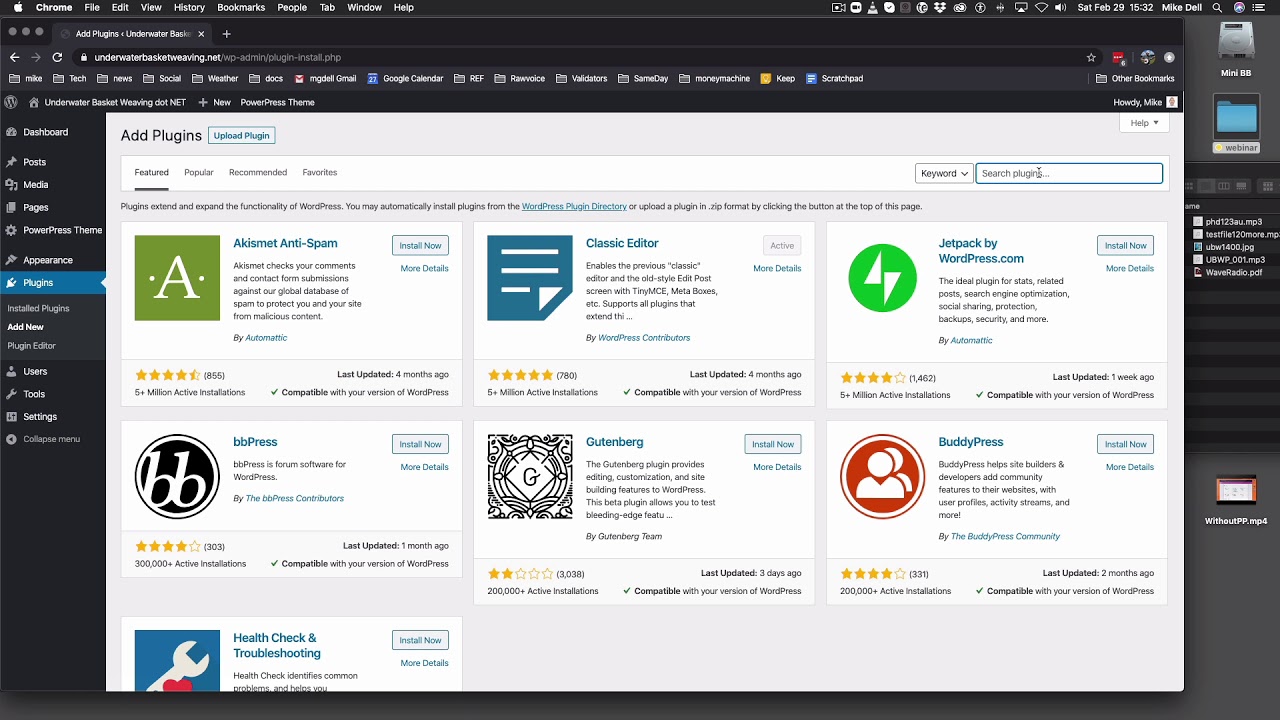1280x720 pixels.
Task: Open the Google Calendar bookmark
Action: [405, 78]
